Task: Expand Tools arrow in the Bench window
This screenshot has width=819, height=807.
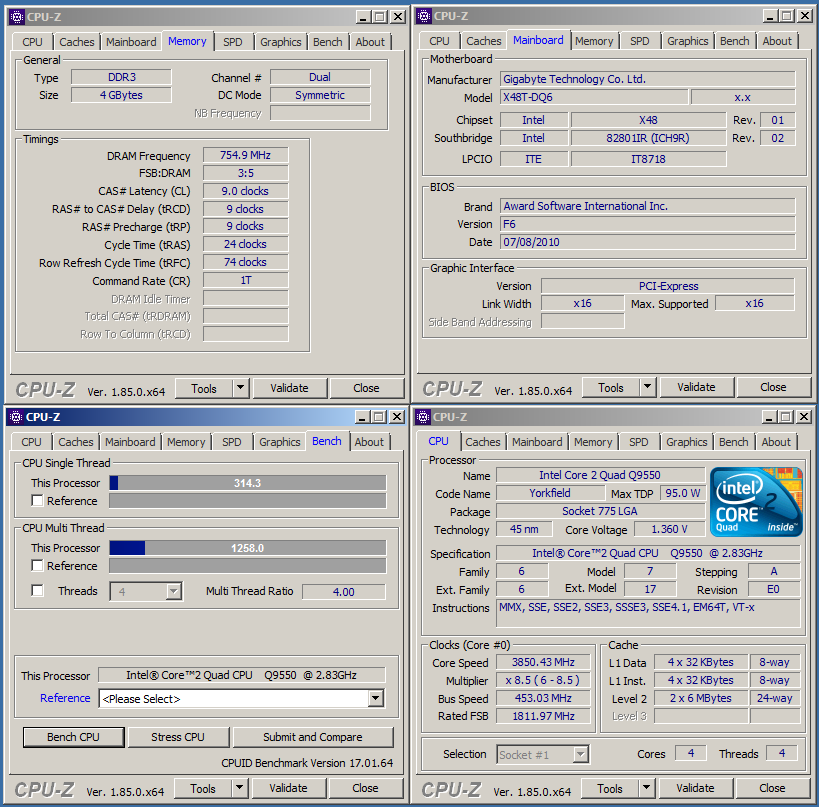Action: pyautogui.click(x=240, y=788)
